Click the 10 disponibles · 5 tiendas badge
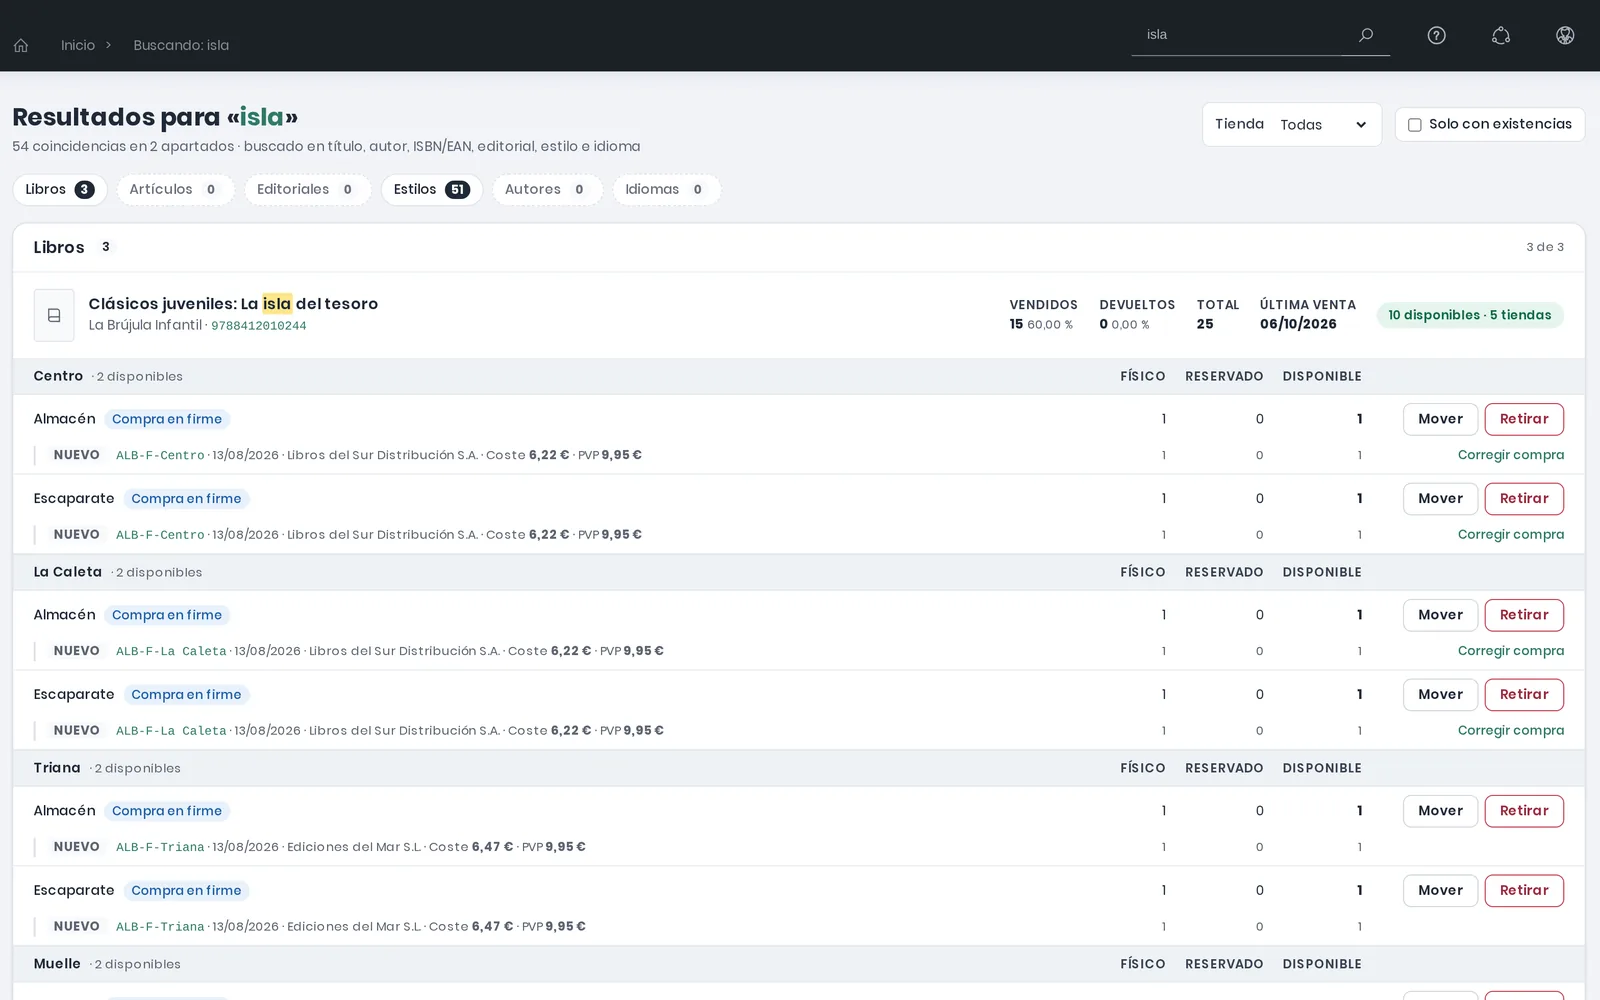The width and height of the screenshot is (1600, 1000). point(1470,315)
